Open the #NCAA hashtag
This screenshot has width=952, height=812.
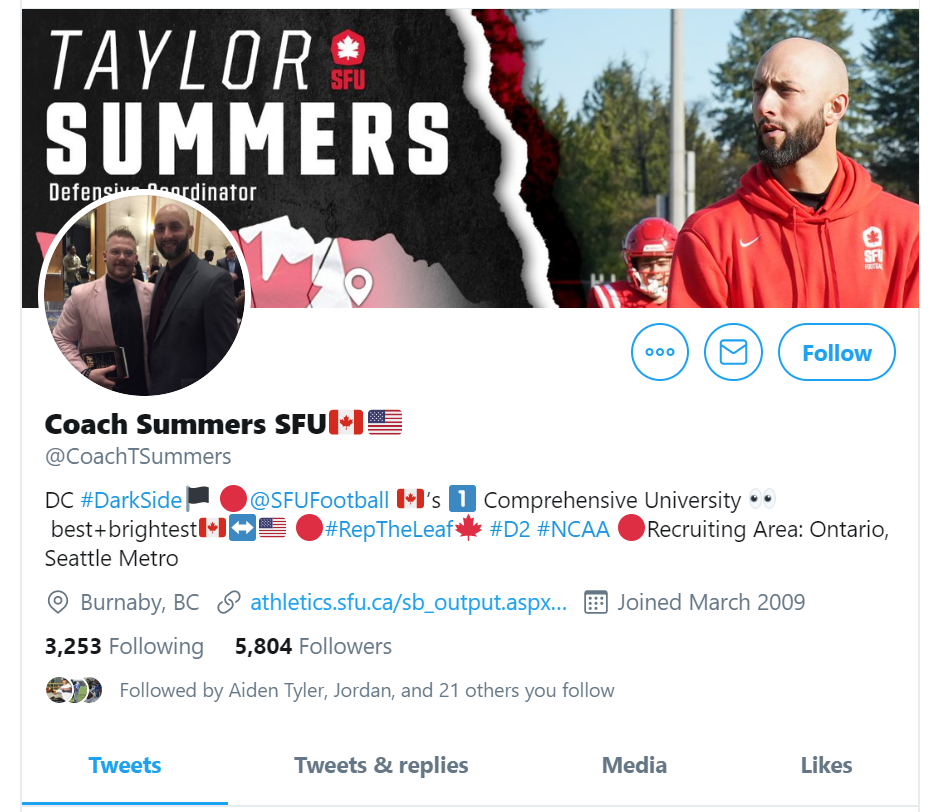(573, 530)
